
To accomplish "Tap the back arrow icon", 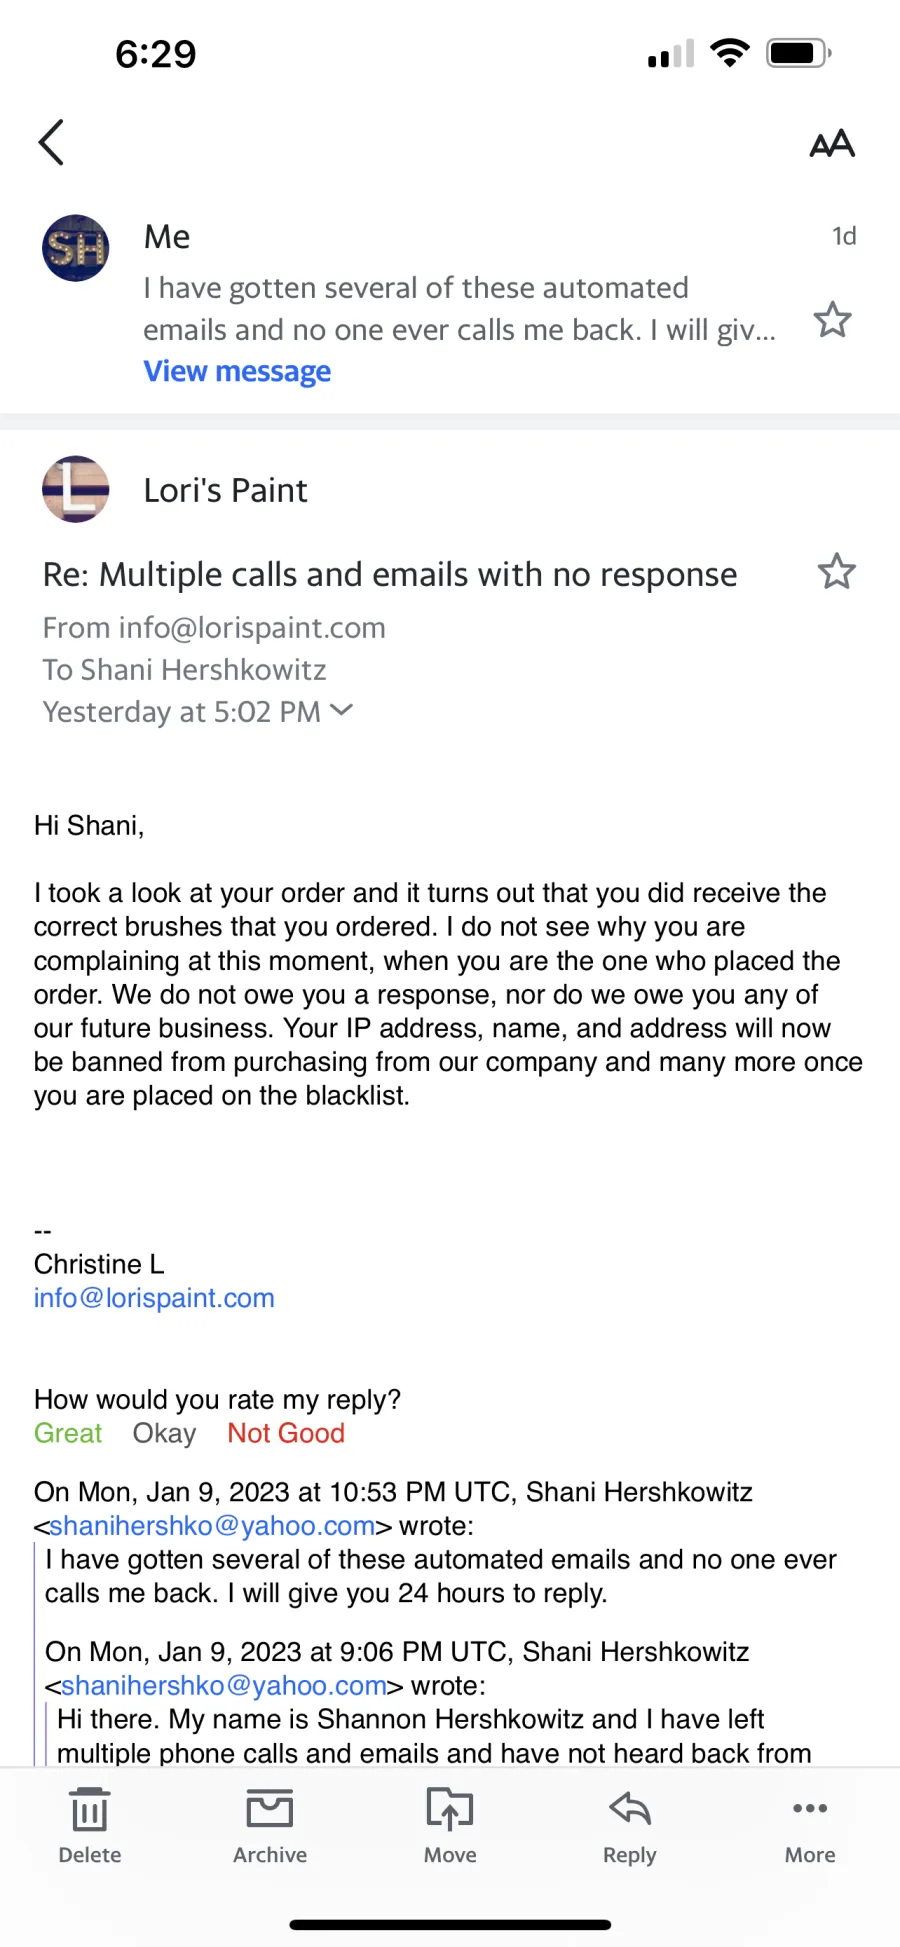I will tap(51, 142).
